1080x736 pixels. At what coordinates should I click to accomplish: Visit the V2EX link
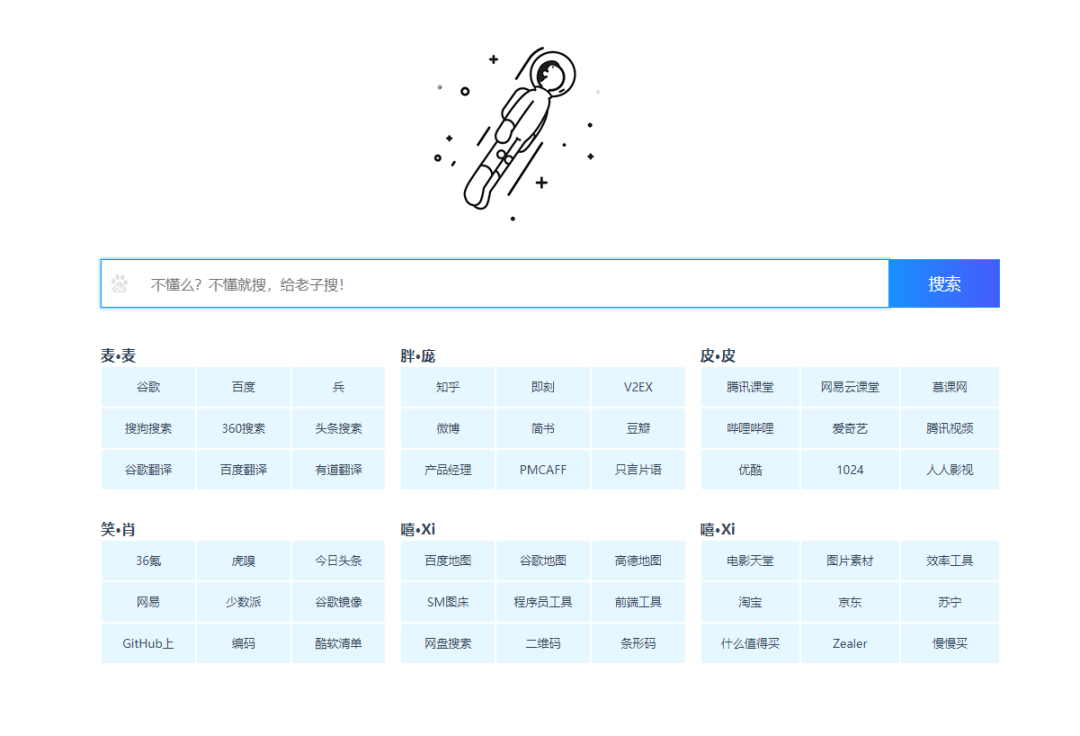tap(638, 387)
